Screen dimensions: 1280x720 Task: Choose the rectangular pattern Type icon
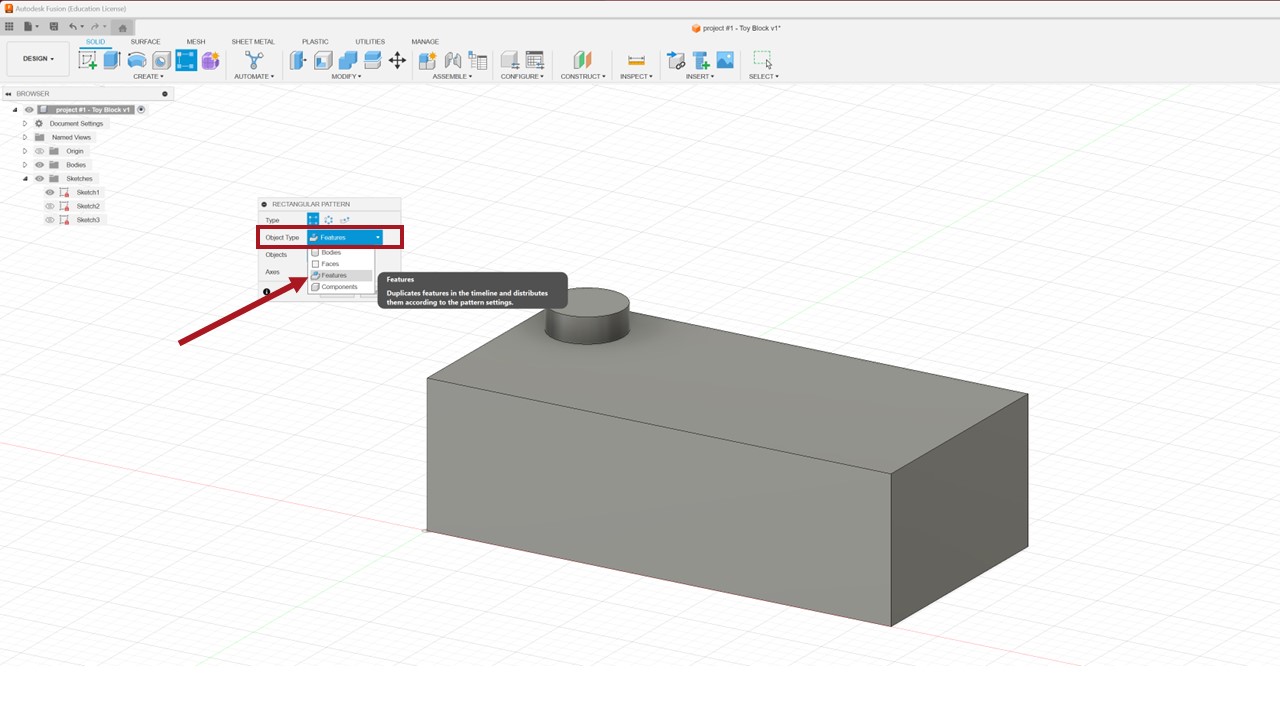point(313,219)
